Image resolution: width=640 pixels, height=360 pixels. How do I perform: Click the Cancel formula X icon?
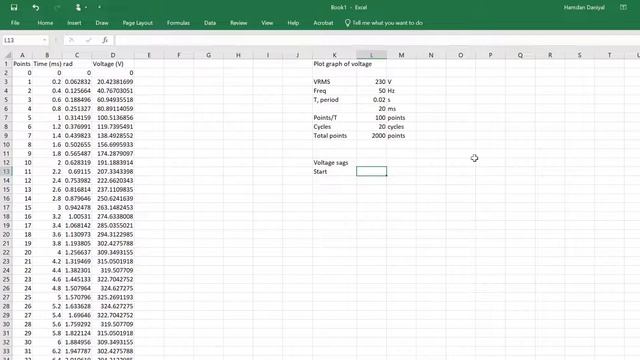71,40
